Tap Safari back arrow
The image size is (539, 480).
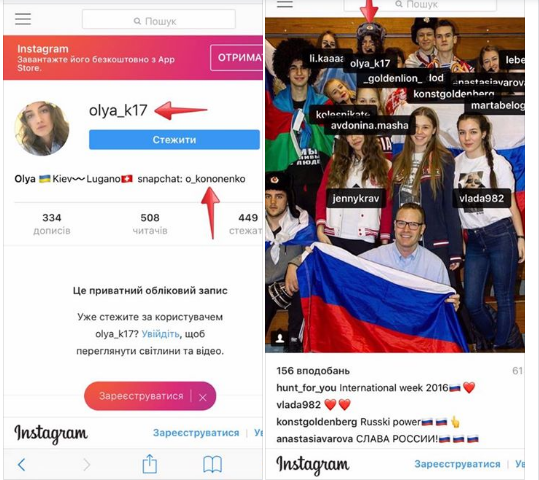(21, 465)
